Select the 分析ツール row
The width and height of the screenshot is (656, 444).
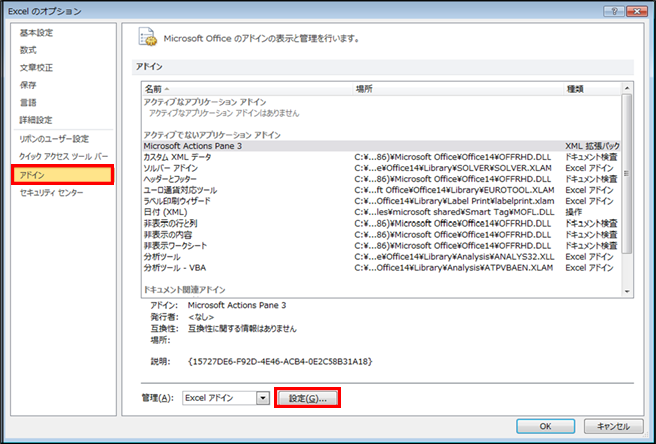[x=381, y=257]
